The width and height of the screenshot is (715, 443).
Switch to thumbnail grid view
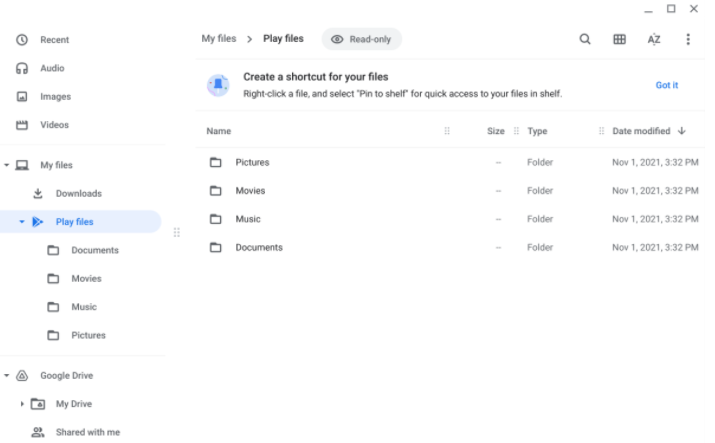(x=619, y=39)
